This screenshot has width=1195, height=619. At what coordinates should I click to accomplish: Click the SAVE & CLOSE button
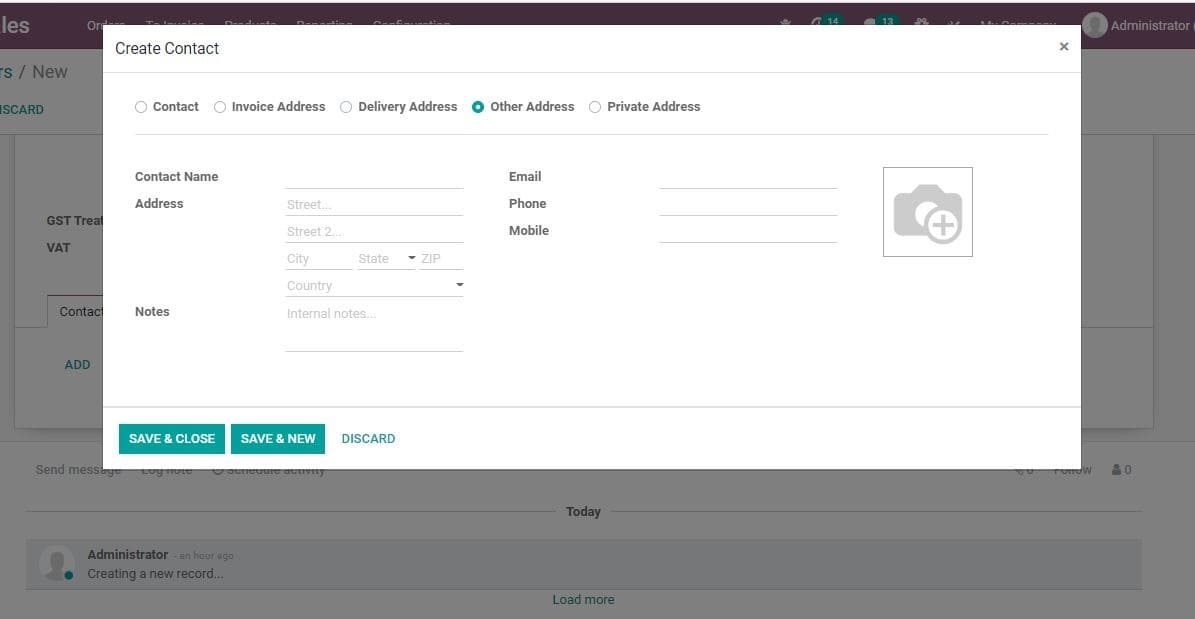[x=171, y=438]
